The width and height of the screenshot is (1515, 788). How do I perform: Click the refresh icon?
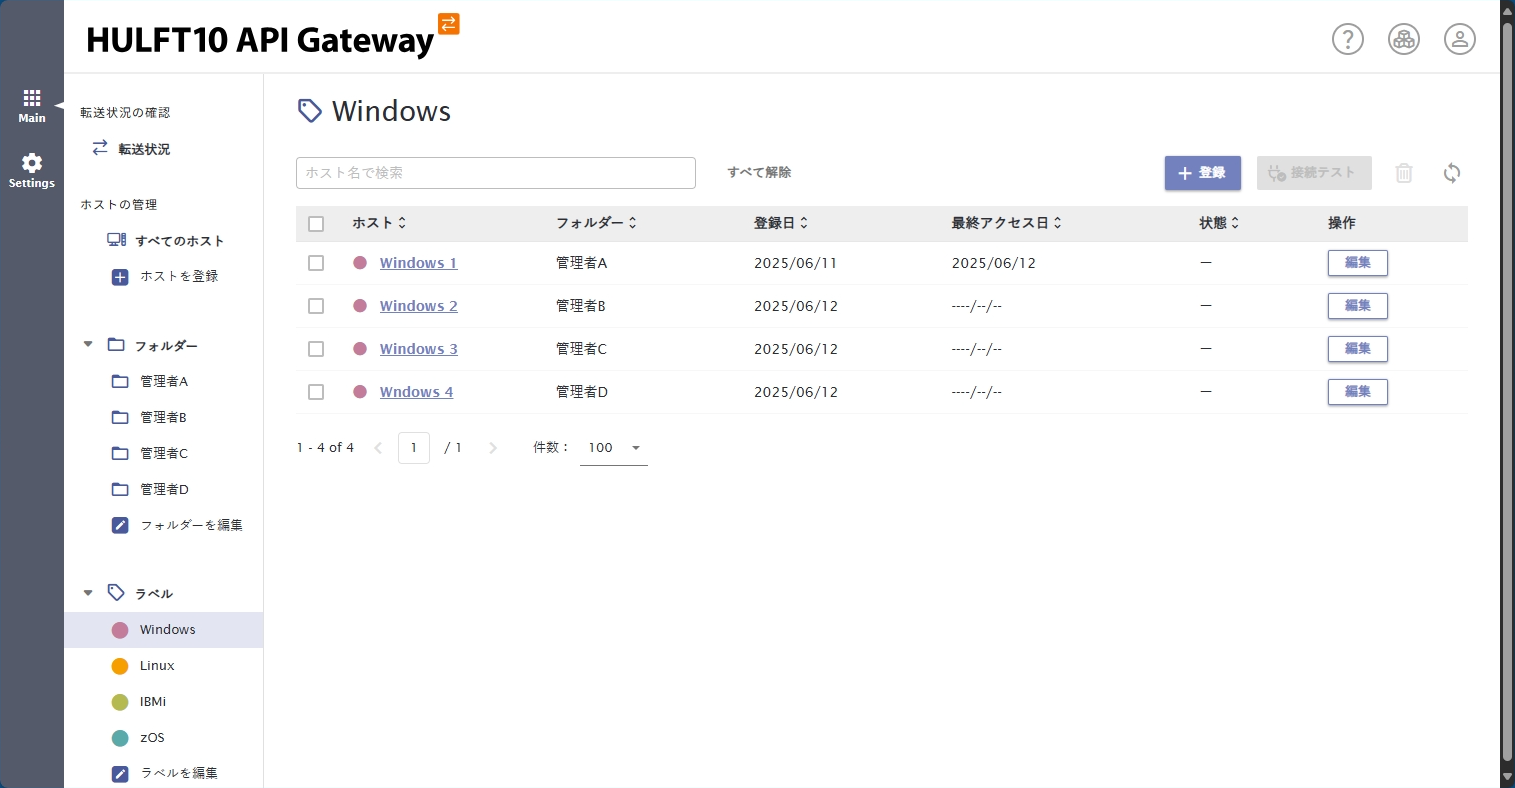click(1451, 173)
